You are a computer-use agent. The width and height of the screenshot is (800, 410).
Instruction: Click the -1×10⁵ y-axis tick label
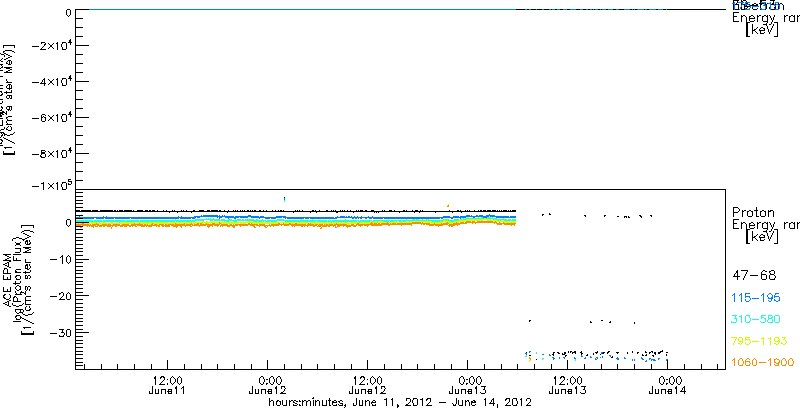pos(51,185)
